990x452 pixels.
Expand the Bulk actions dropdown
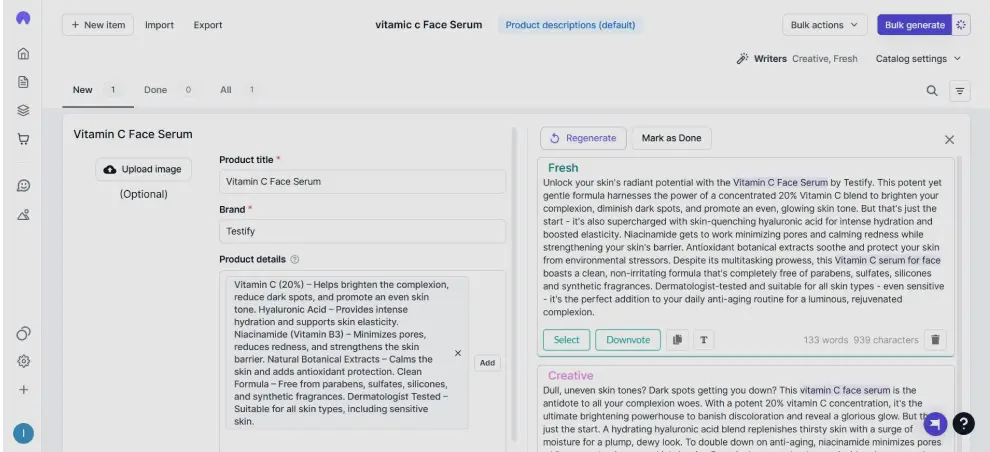pyautogui.click(x=825, y=25)
